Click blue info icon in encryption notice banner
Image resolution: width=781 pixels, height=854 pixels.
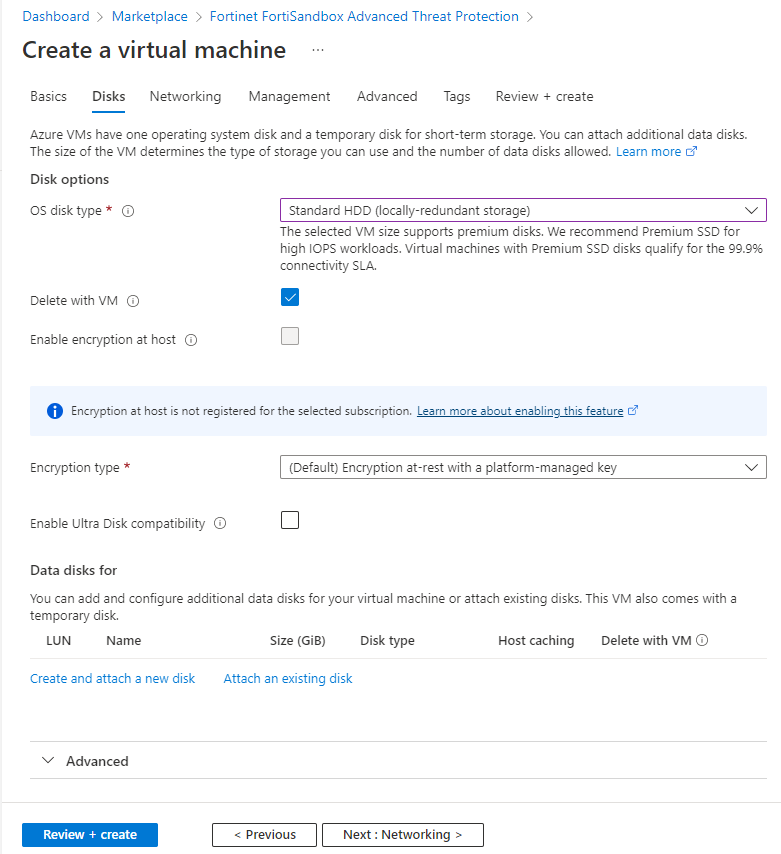pyautogui.click(x=55, y=411)
